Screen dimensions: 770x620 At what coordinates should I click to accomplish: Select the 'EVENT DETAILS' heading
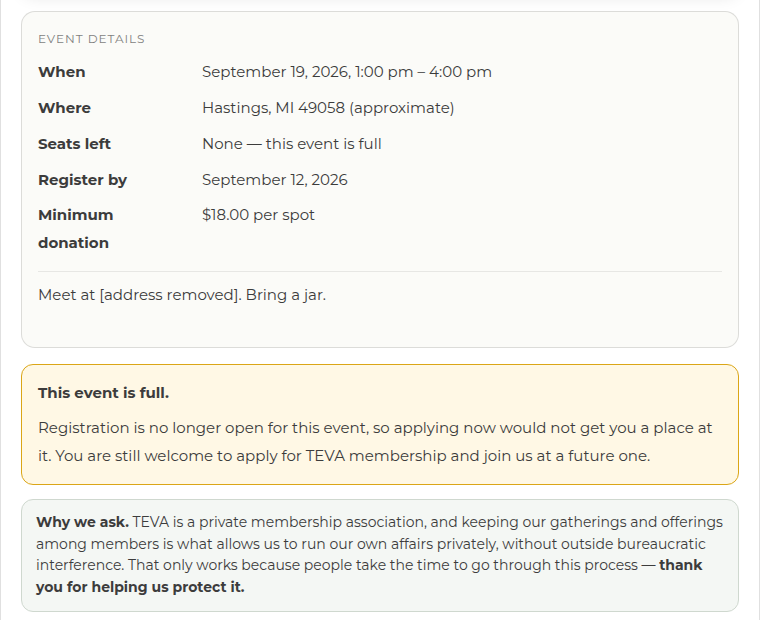coord(91,39)
